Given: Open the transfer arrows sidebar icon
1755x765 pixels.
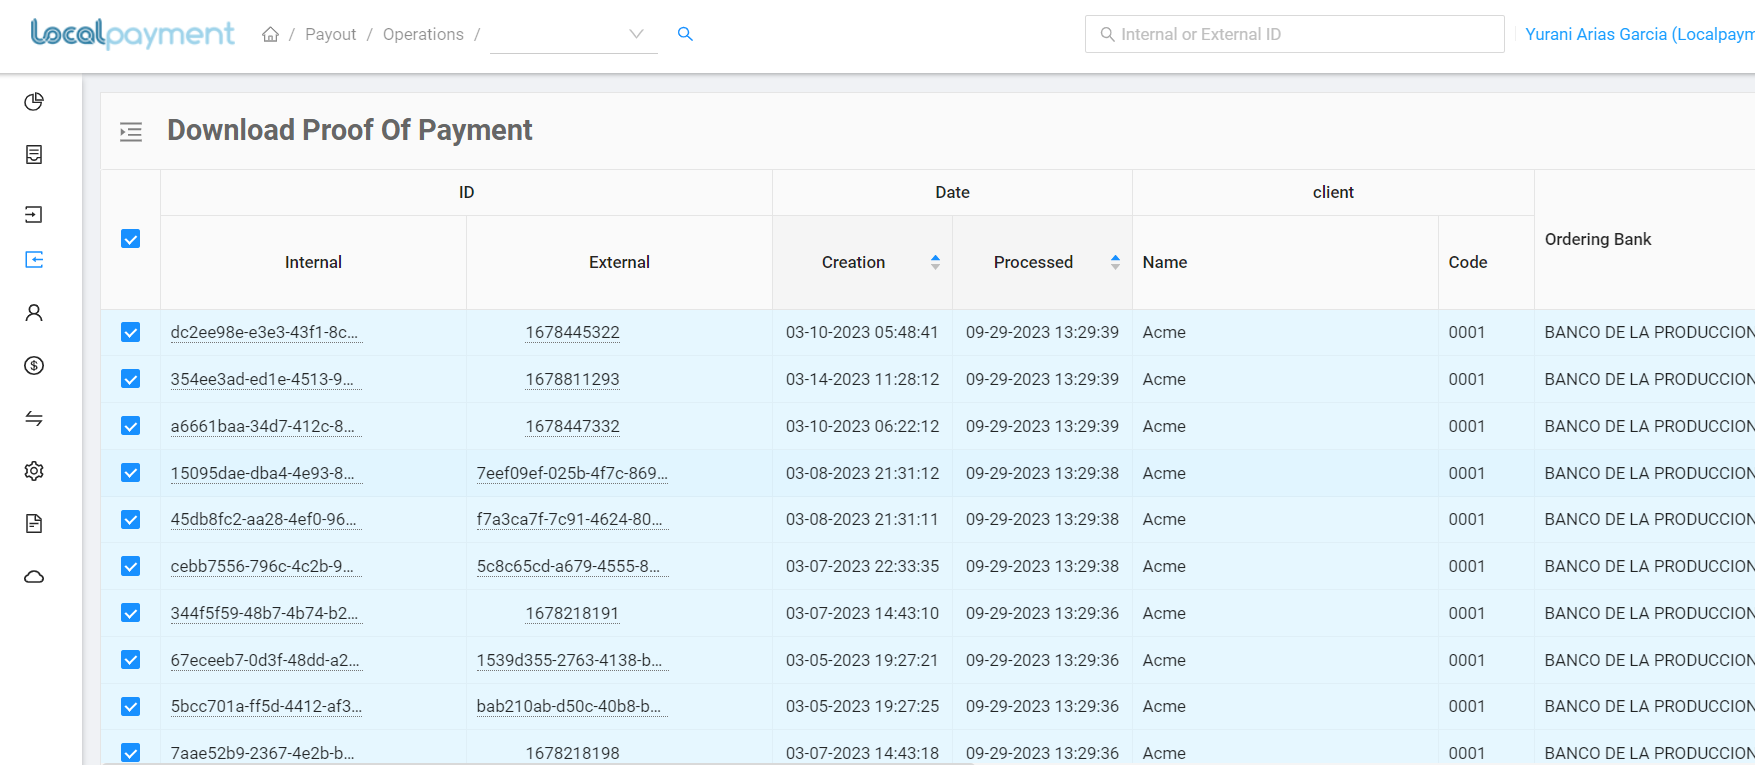Looking at the screenshot, I should (x=34, y=418).
